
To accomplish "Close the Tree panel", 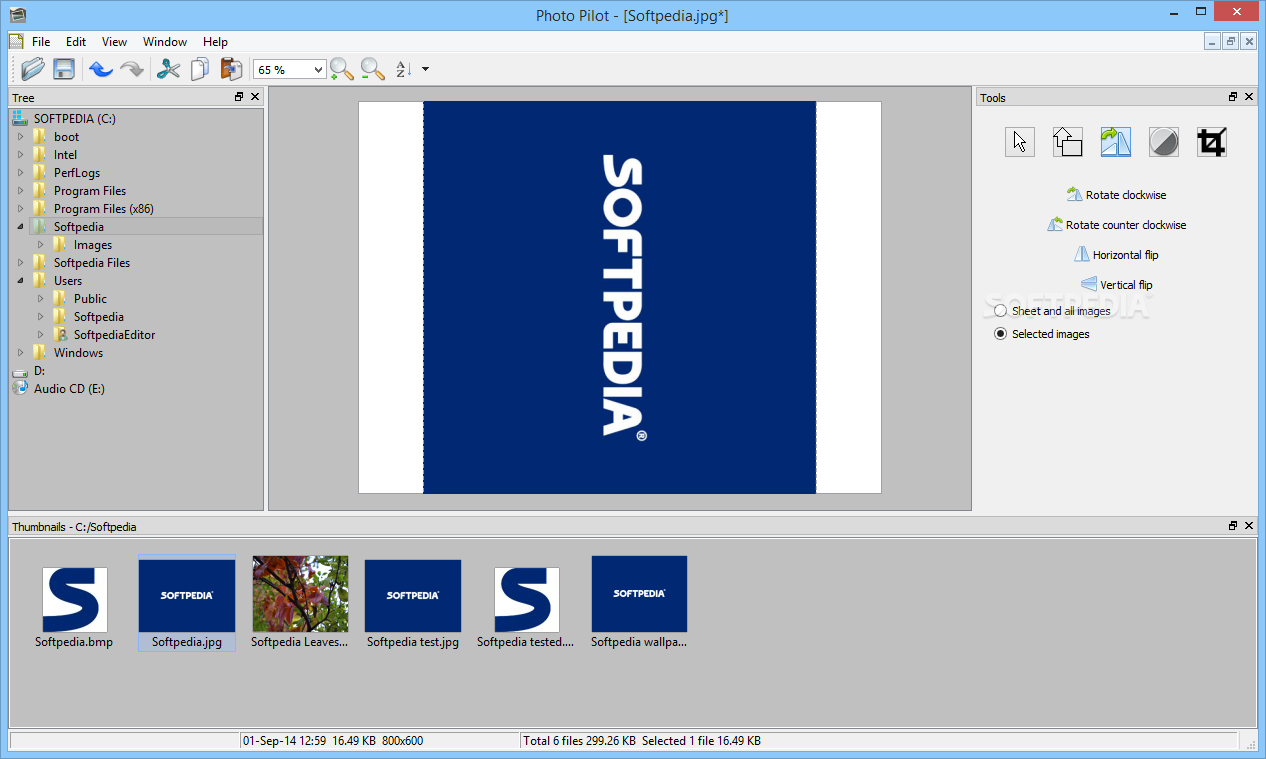I will tap(255, 97).
